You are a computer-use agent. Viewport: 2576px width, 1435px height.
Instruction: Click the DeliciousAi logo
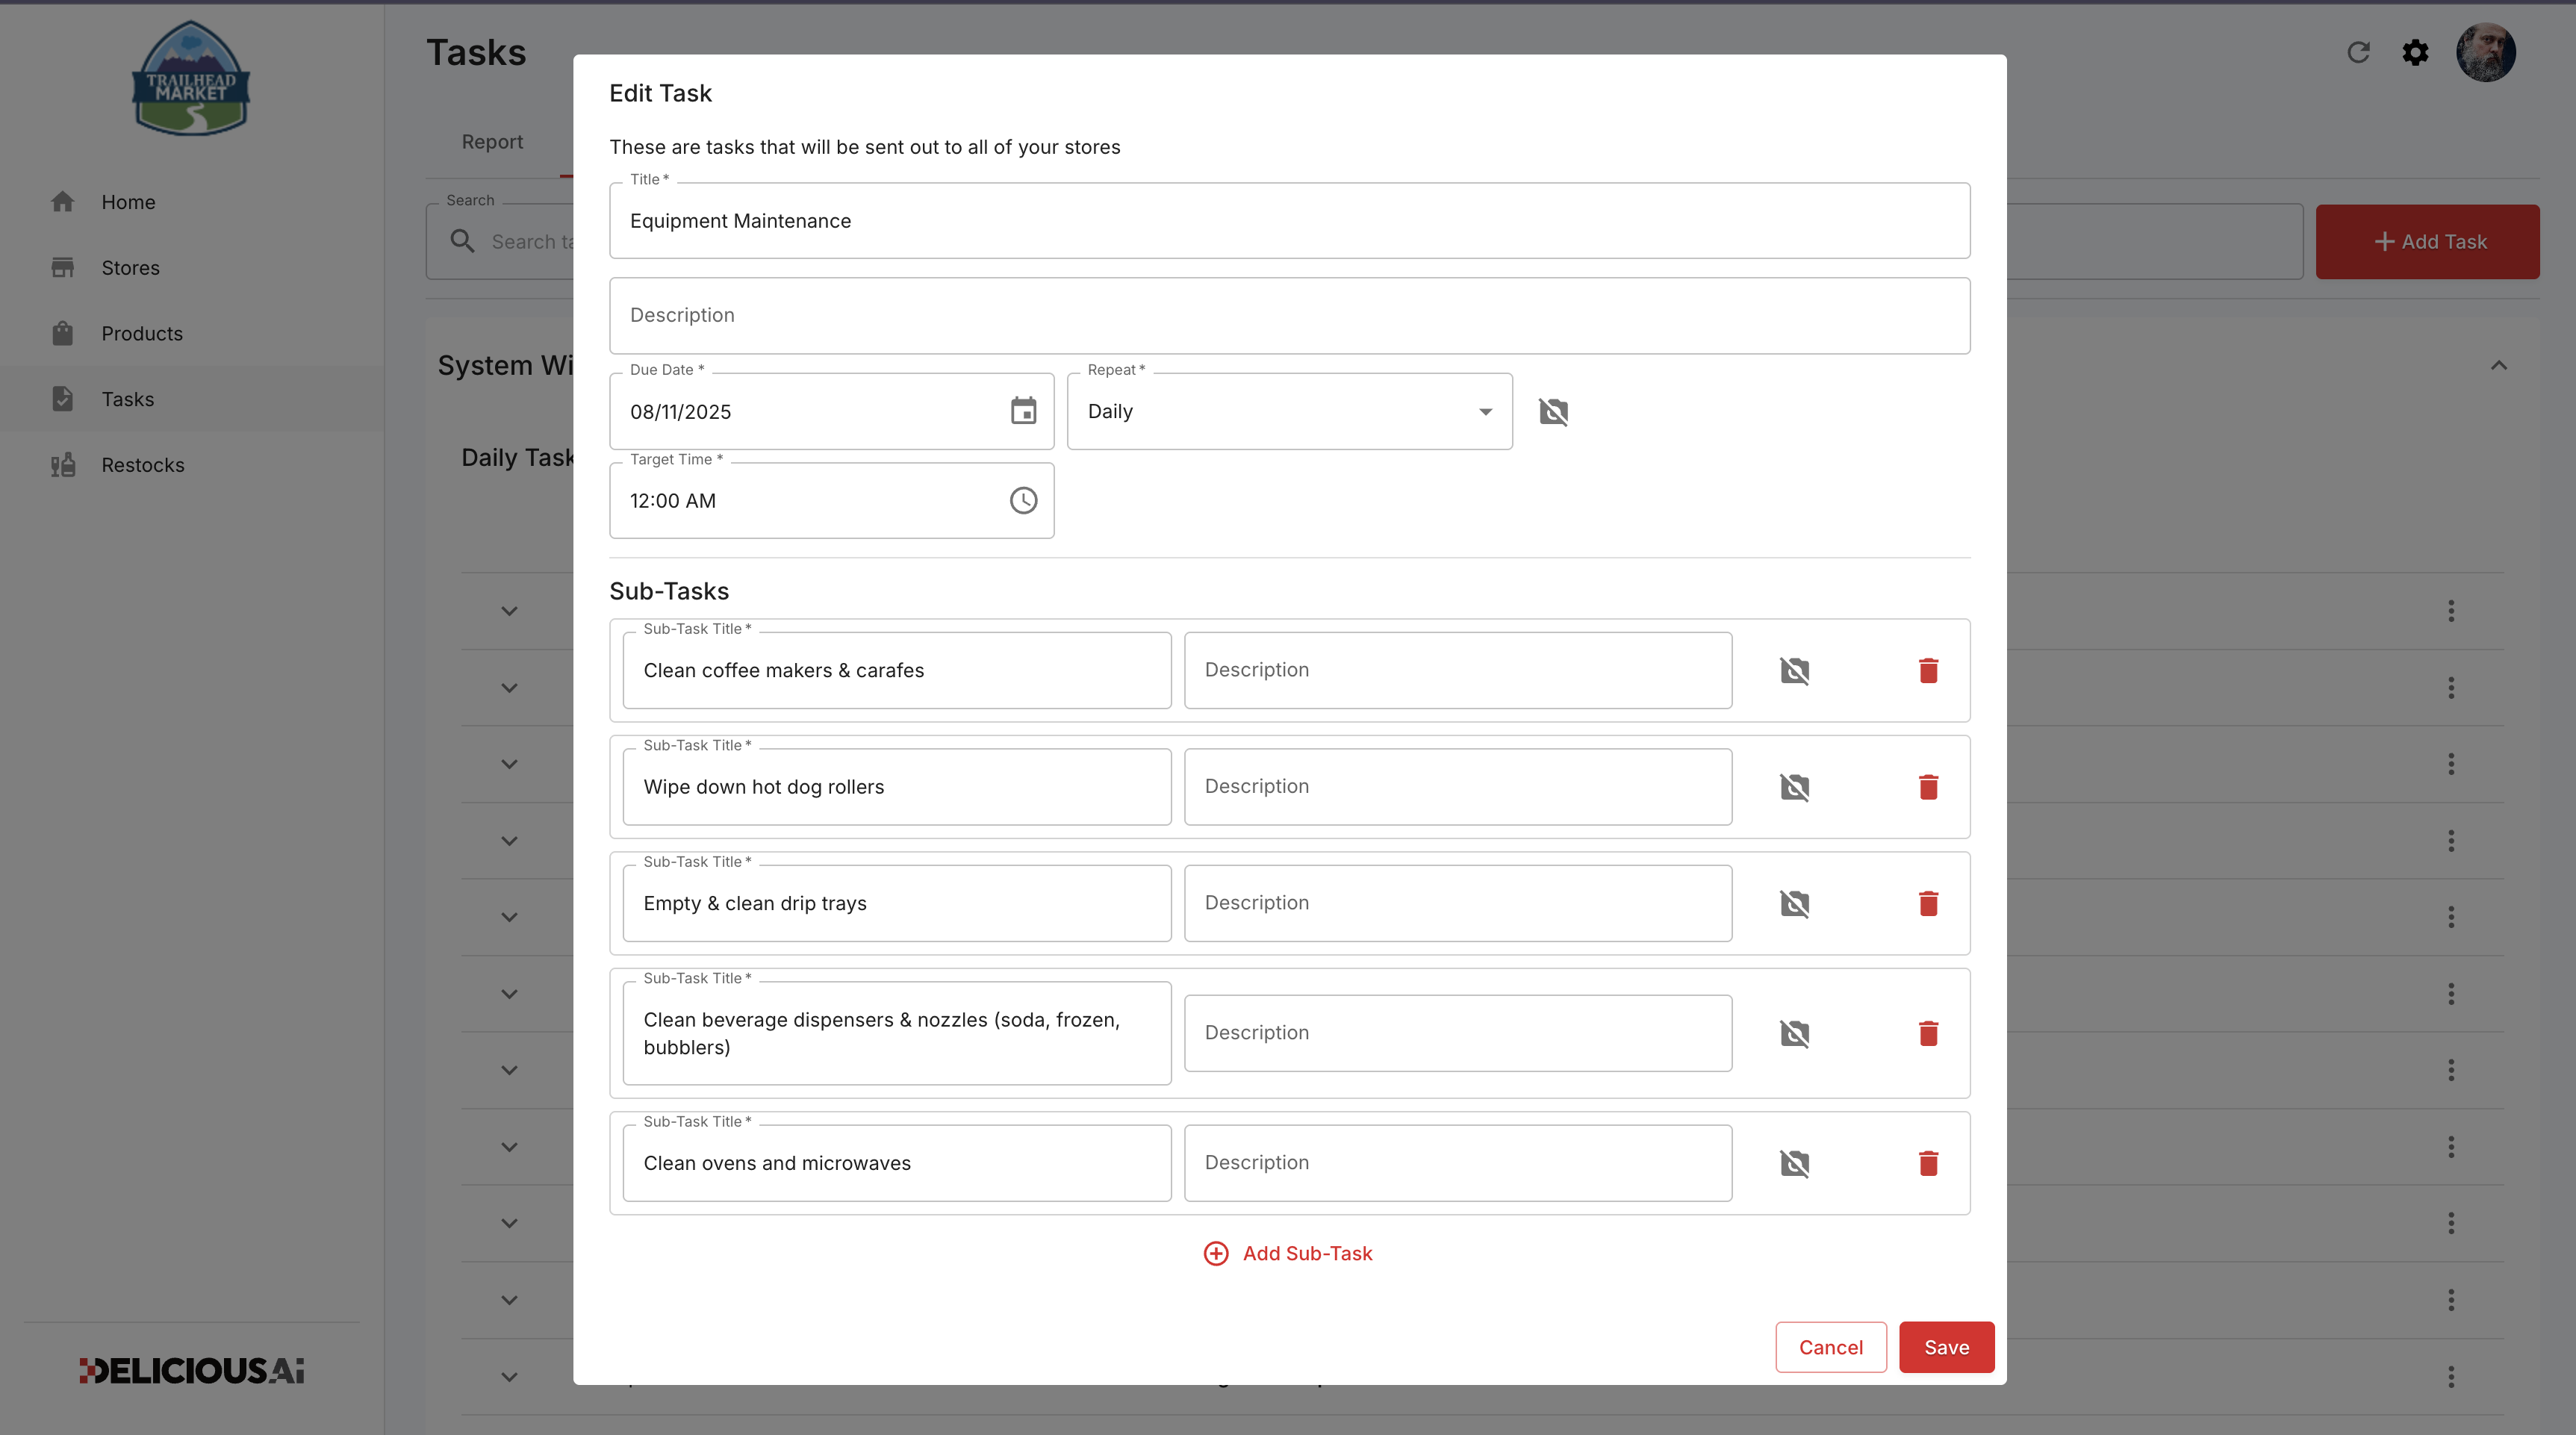click(192, 1370)
